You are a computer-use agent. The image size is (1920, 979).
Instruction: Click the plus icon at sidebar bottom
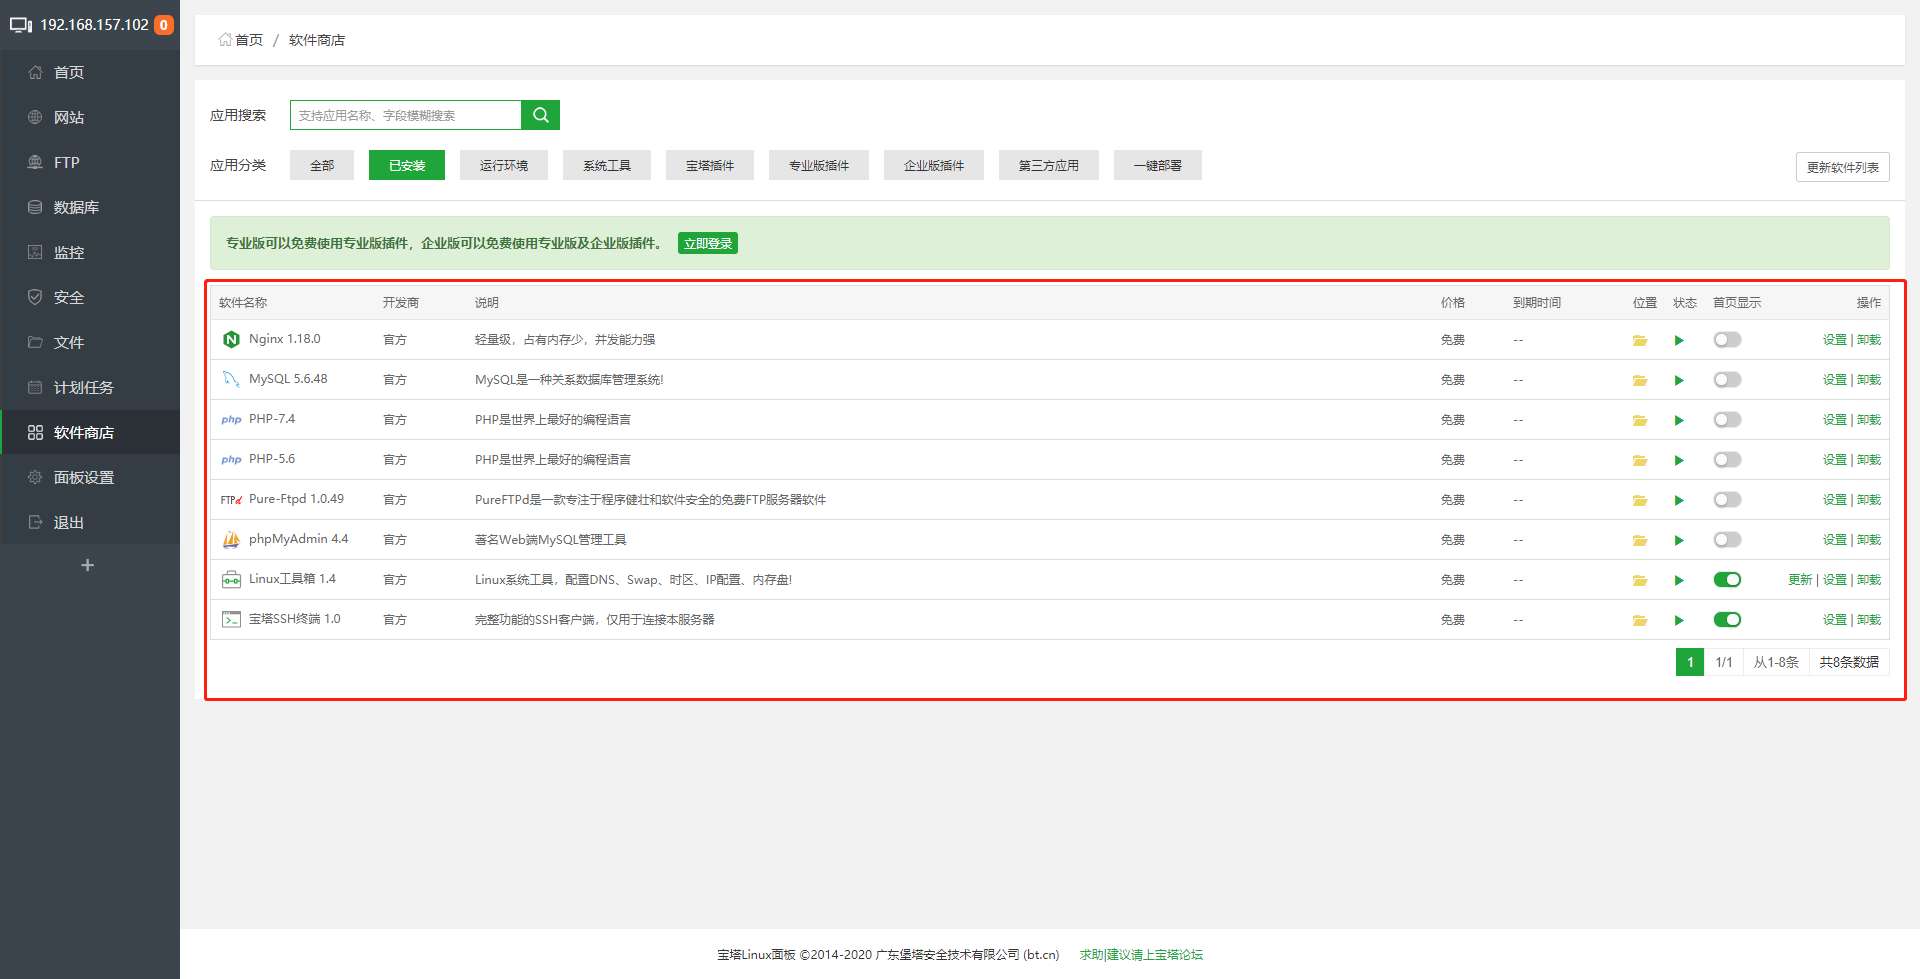tap(88, 565)
